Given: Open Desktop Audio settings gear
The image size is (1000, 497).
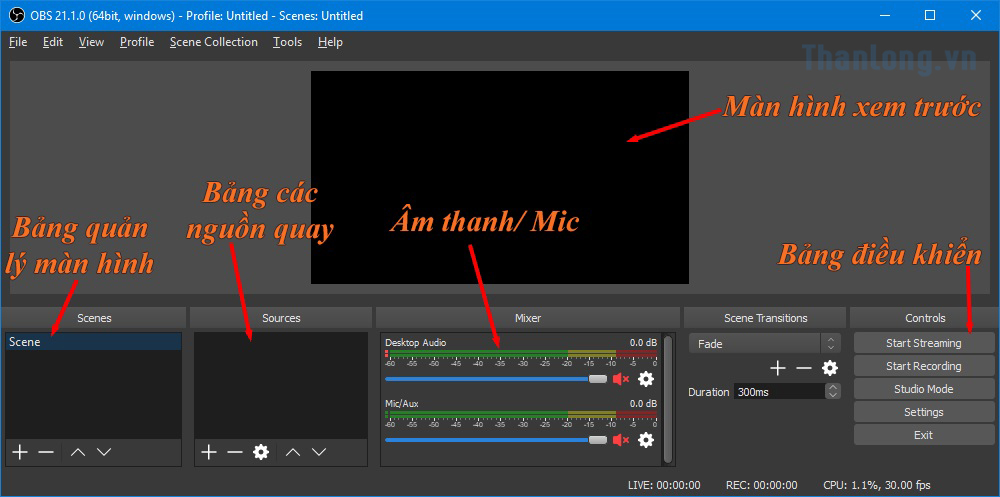Looking at the screenshot, I should pos(646,379).
